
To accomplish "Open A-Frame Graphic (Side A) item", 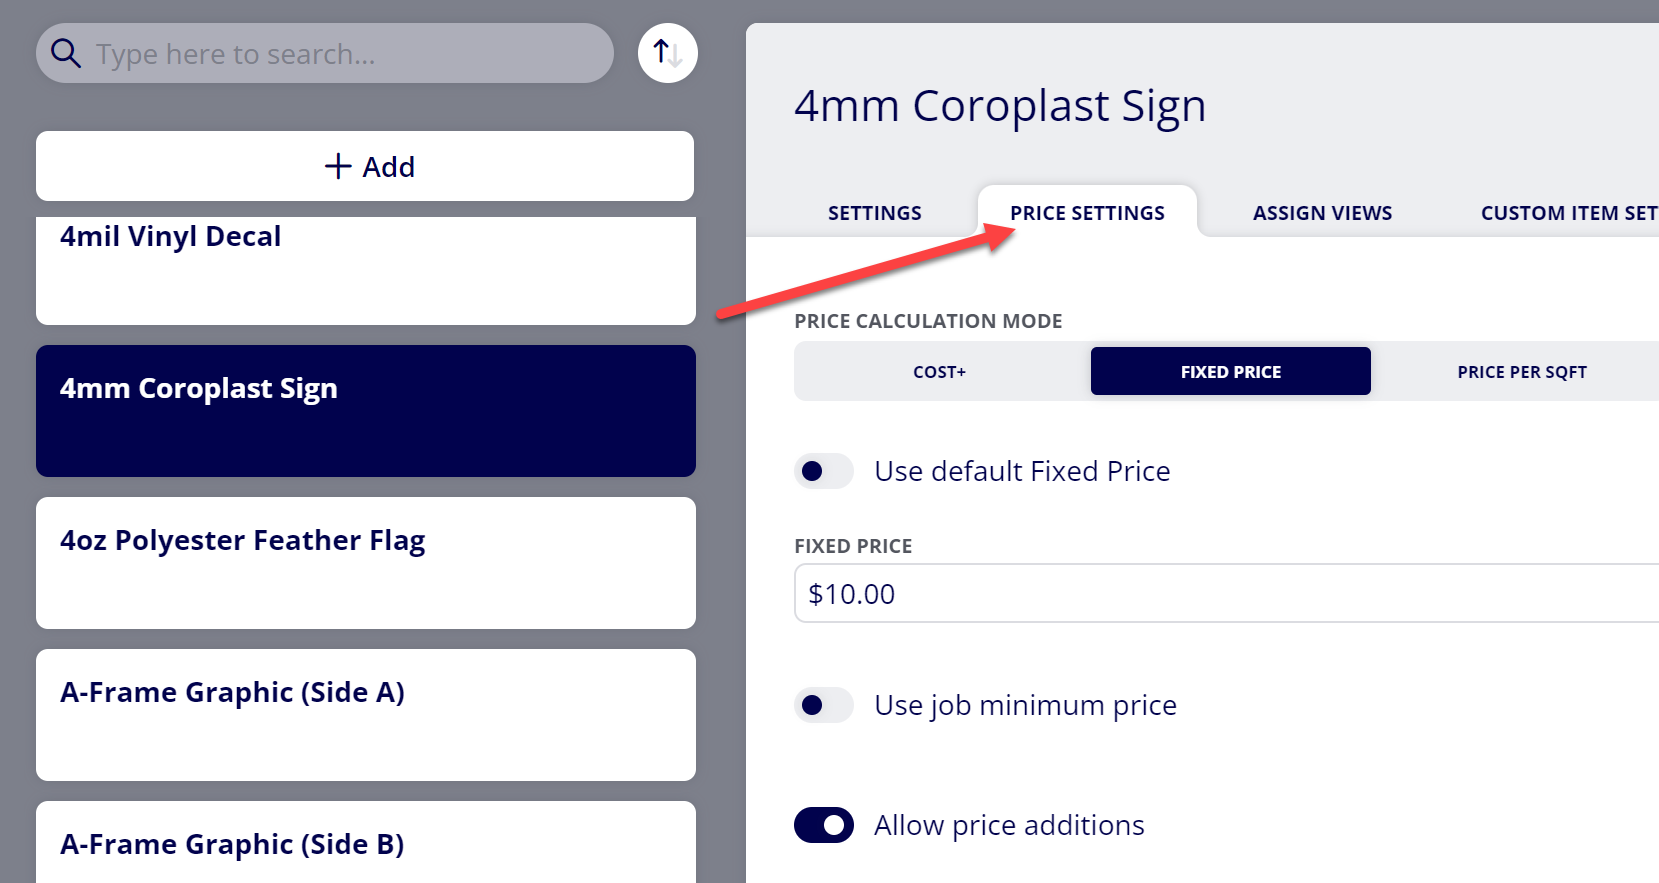I will 366,715.
